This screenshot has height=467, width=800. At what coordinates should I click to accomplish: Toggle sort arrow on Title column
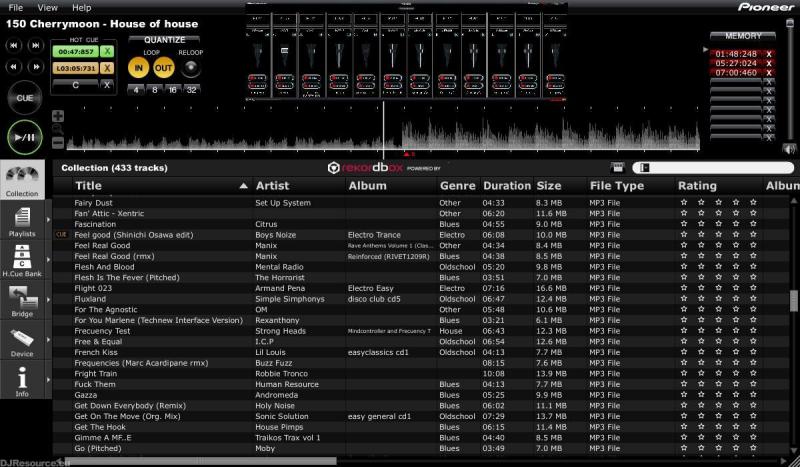click(243, 186)
